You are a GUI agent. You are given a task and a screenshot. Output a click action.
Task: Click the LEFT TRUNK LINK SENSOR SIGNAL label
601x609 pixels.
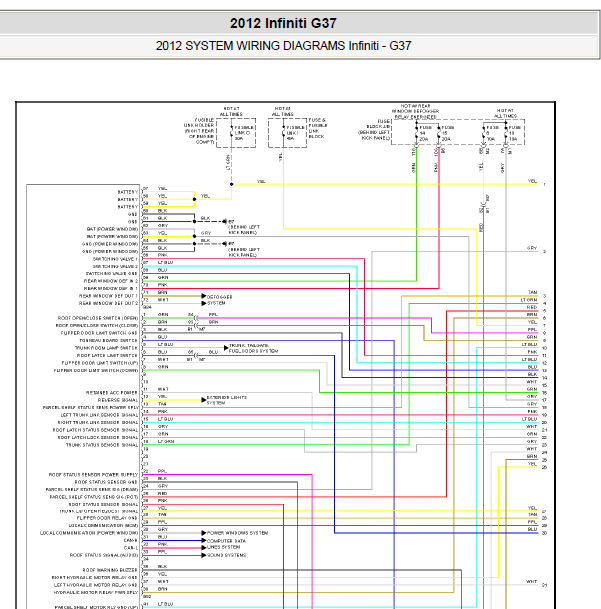tap(99, 415)
